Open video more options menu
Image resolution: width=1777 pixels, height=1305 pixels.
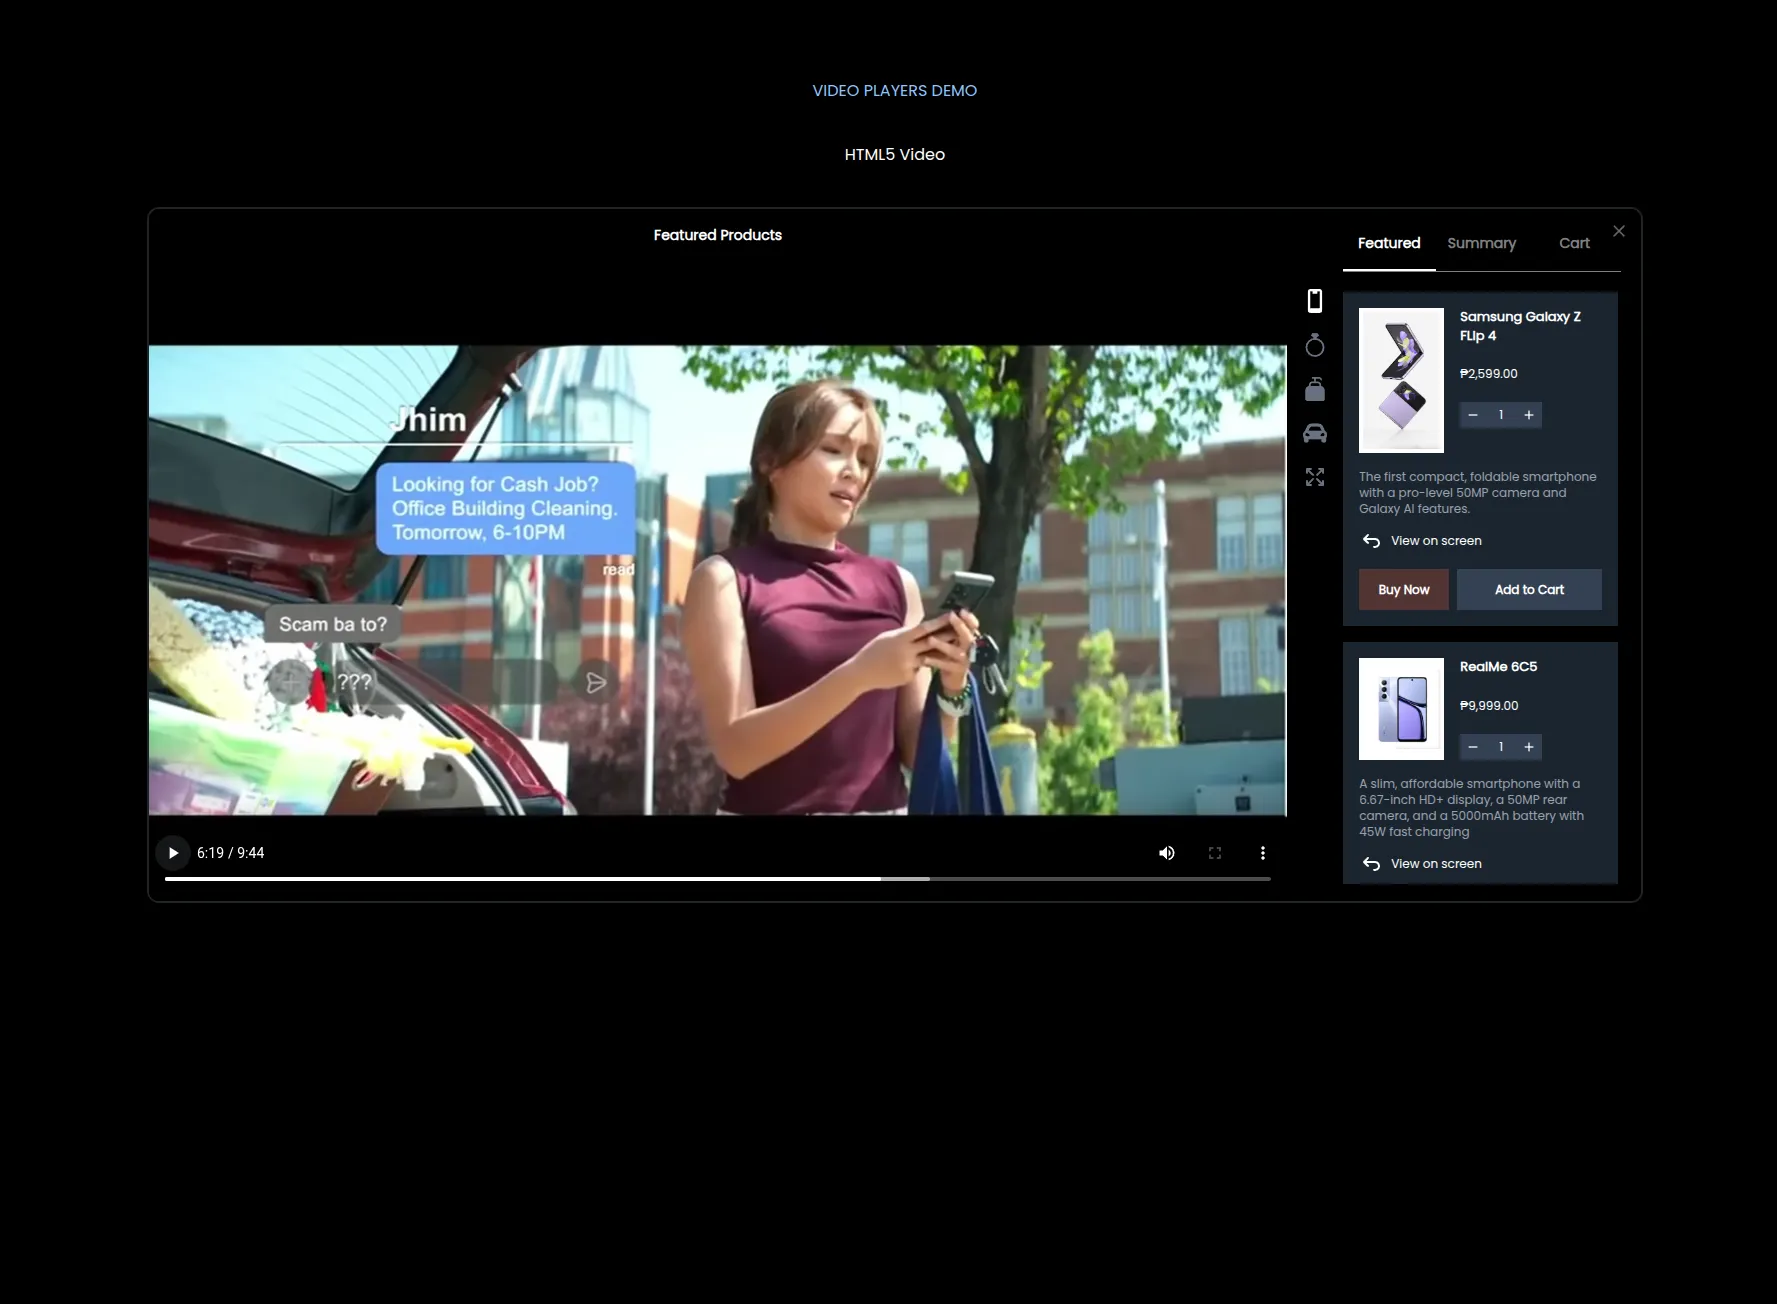1263,853
